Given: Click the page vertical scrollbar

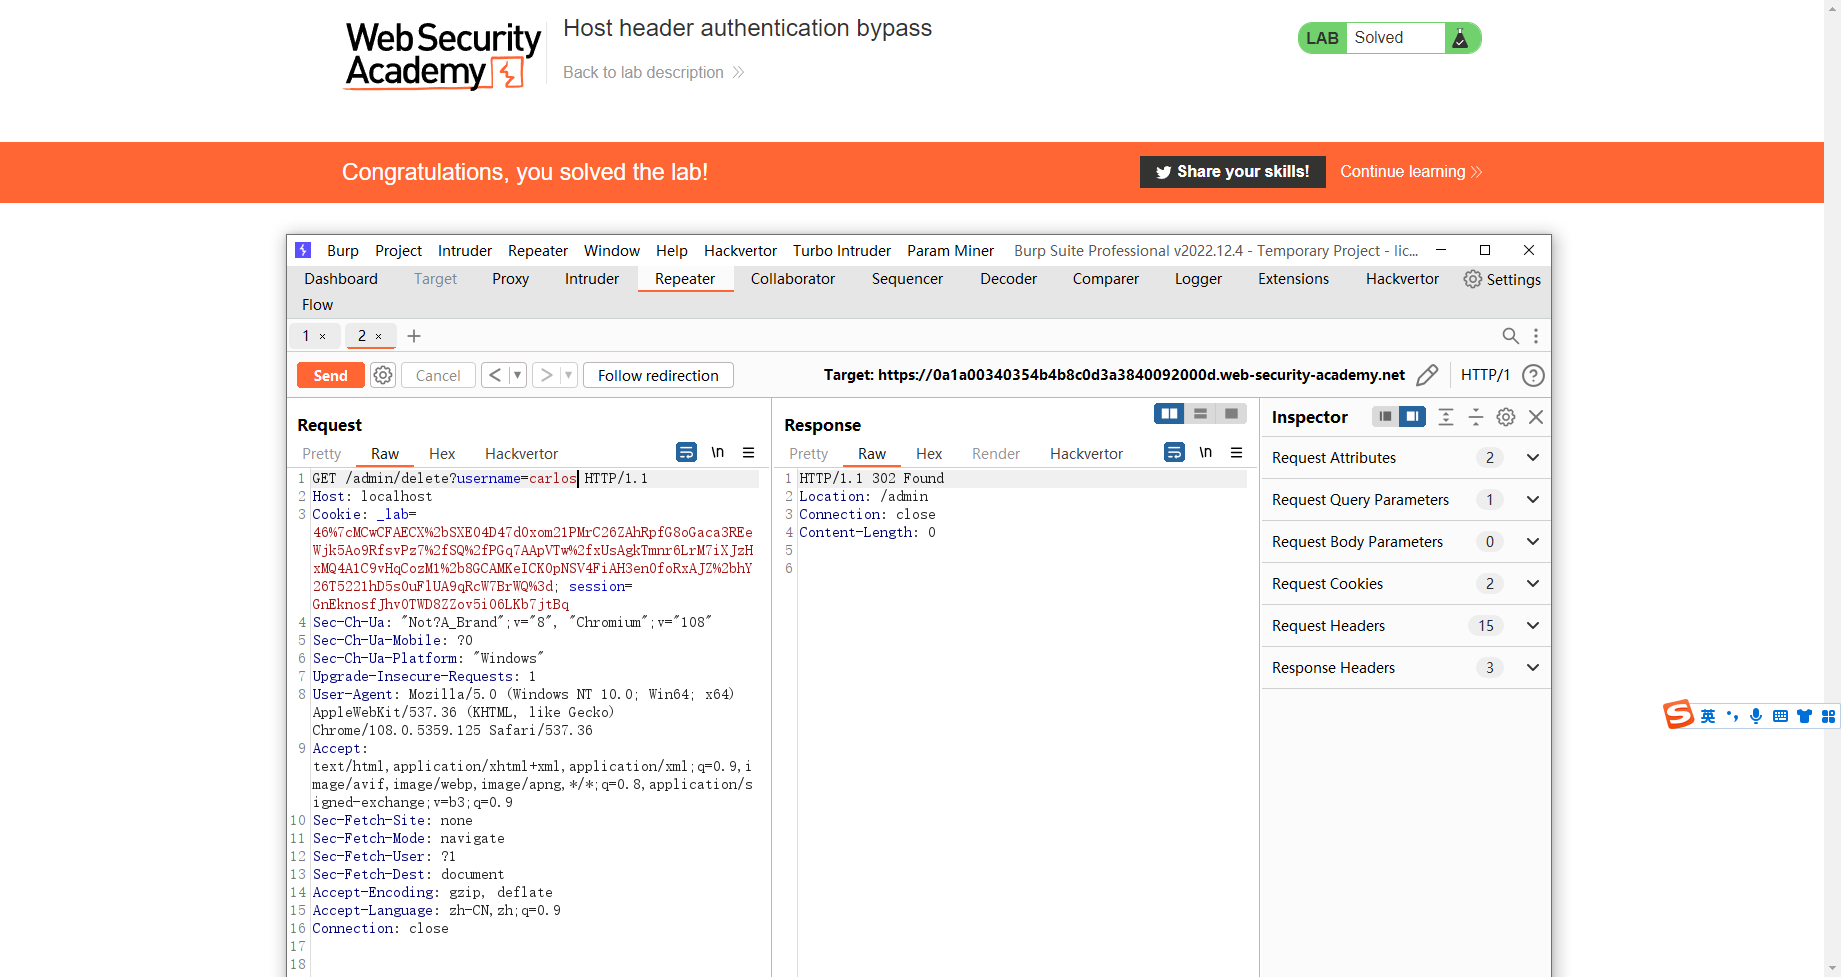Looking at the screenshot, I should coord(1832,488).
